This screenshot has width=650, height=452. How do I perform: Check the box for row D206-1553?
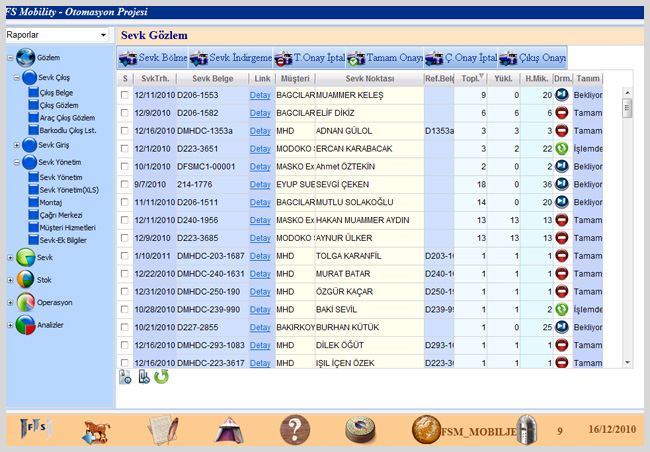[x=125, y=95]
